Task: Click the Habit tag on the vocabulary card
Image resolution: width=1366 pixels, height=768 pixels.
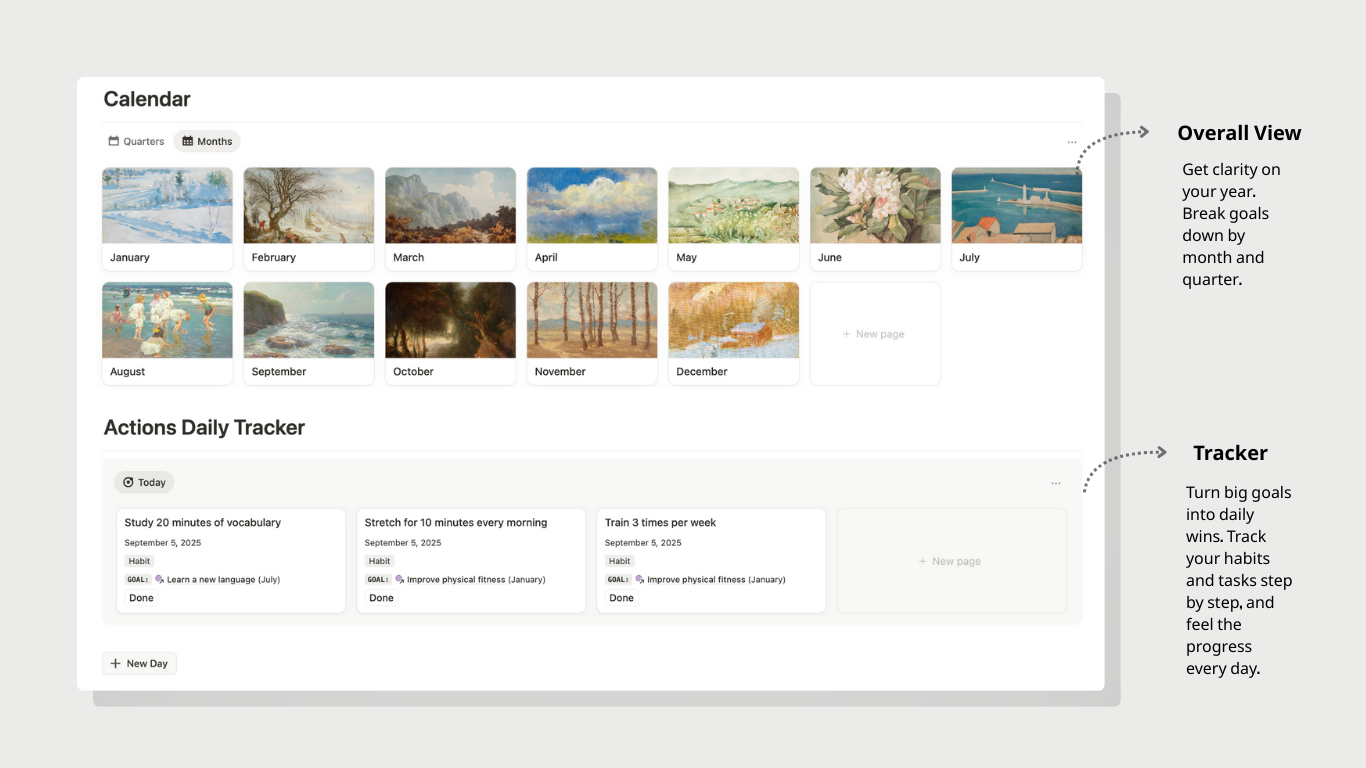Action: click(139, 561)
